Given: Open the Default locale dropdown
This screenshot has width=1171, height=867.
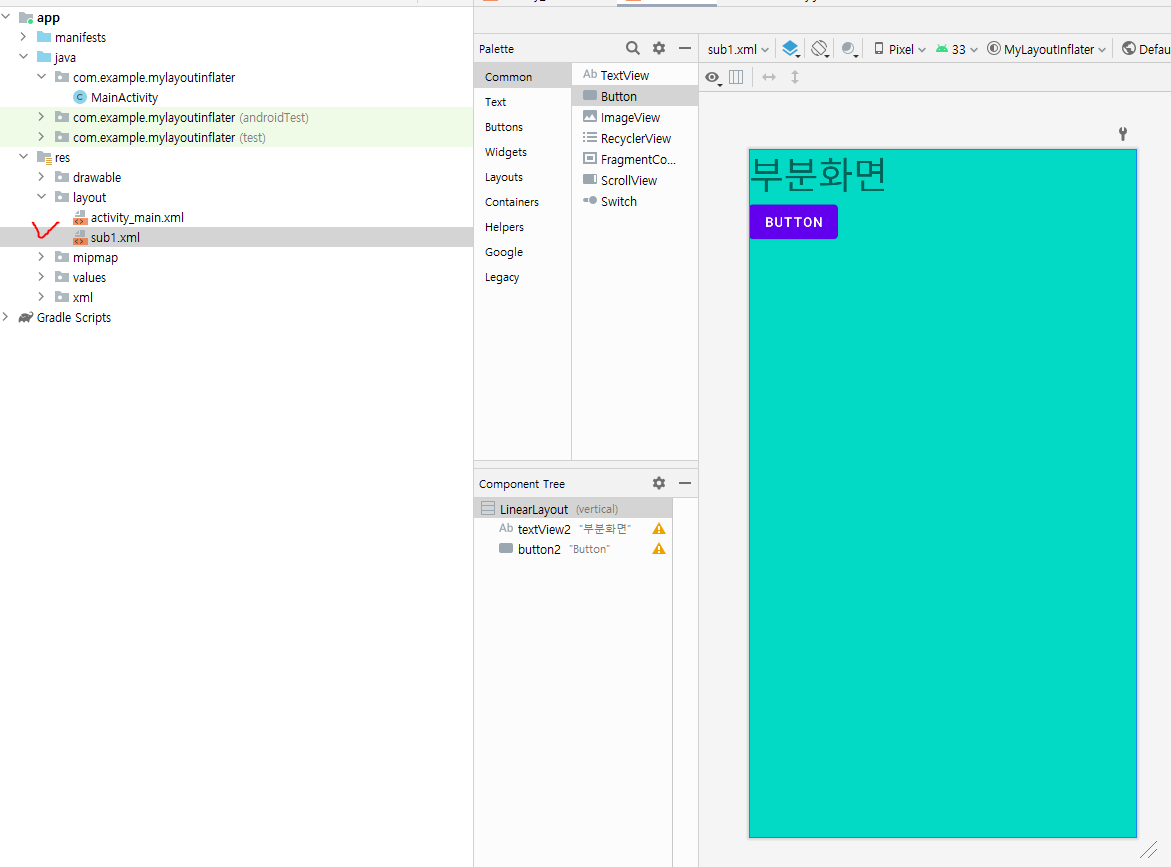Looking at the screenshot, I should pos(1146,49).
